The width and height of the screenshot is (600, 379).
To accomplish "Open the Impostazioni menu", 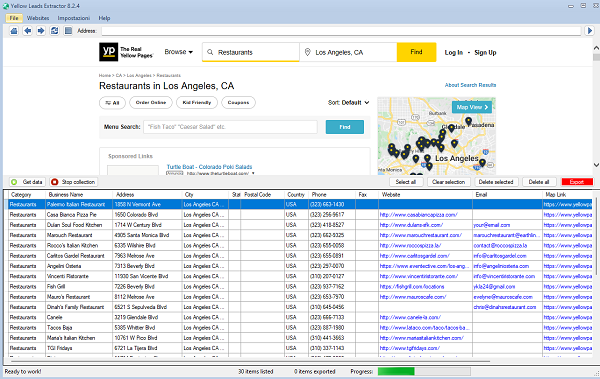I will pos(73,18).
